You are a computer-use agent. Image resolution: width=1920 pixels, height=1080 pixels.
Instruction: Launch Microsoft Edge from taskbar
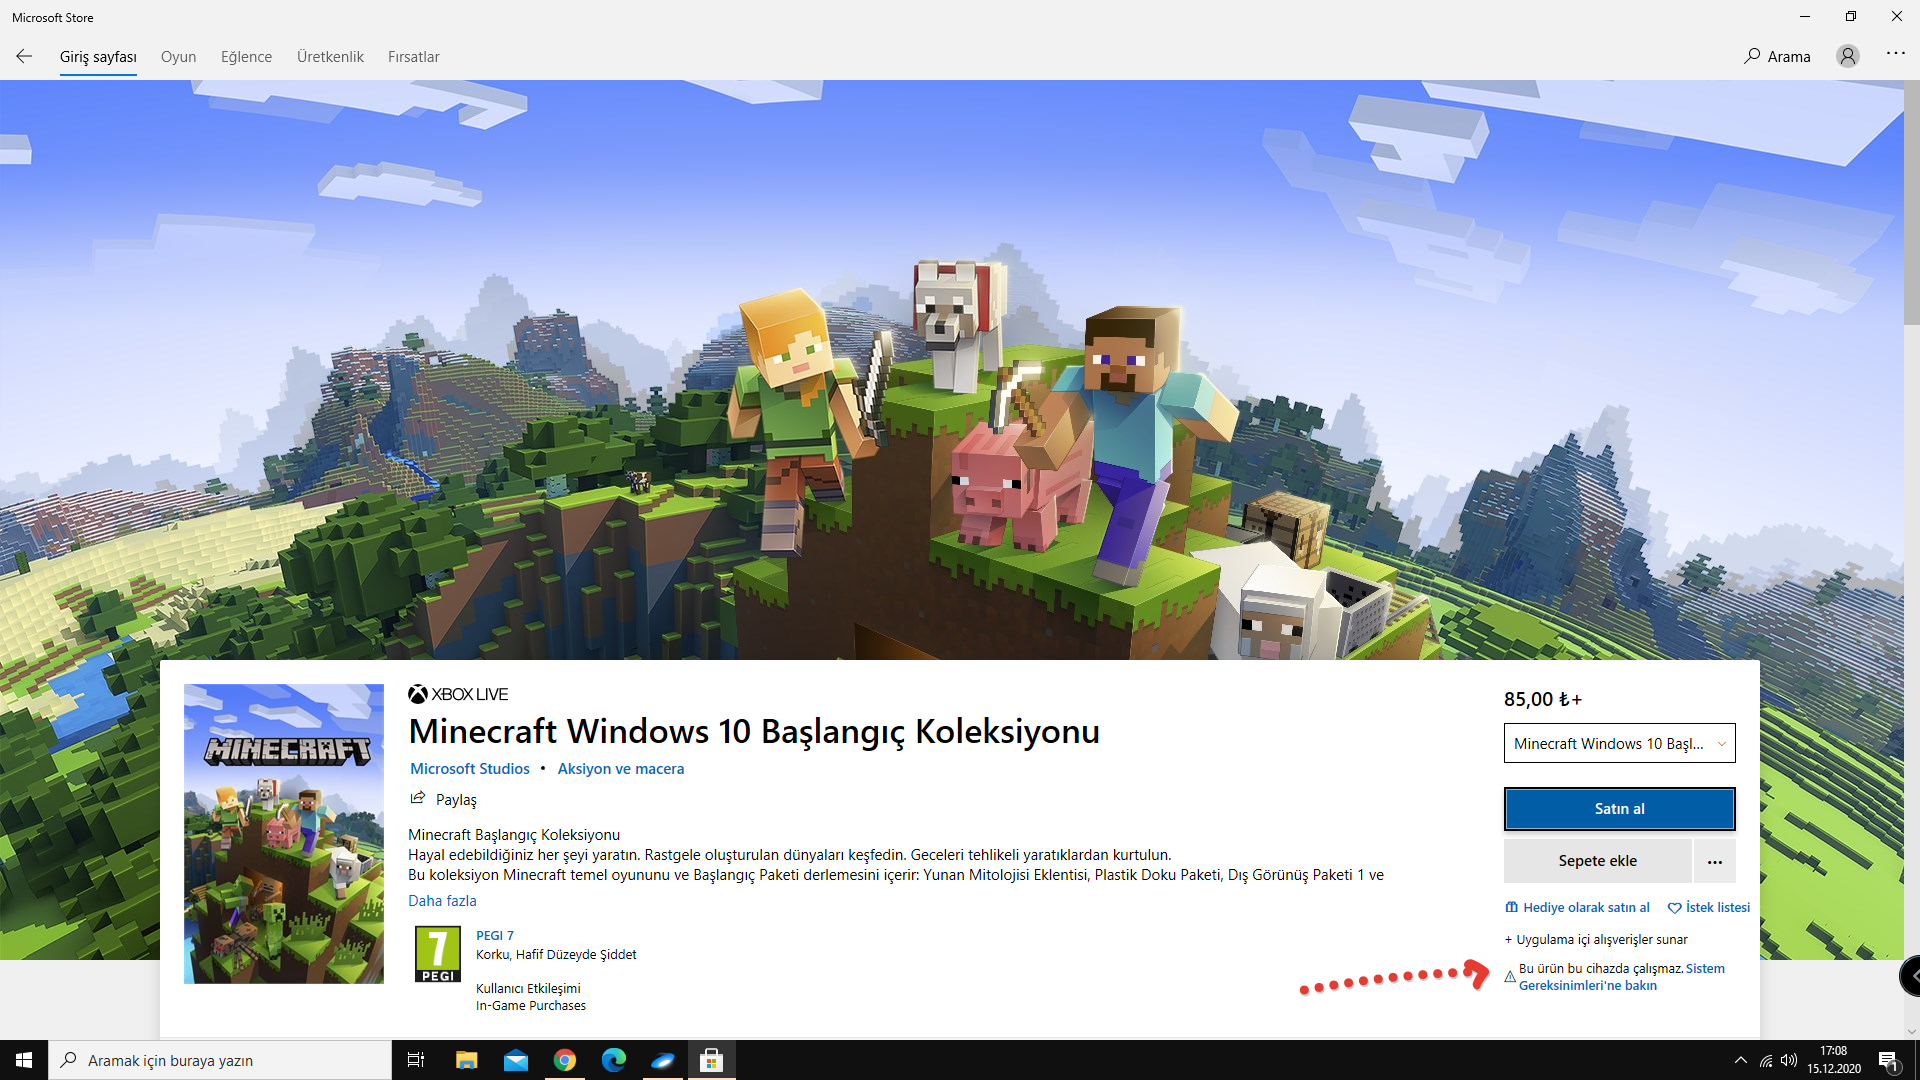(x=614, y=1060)
